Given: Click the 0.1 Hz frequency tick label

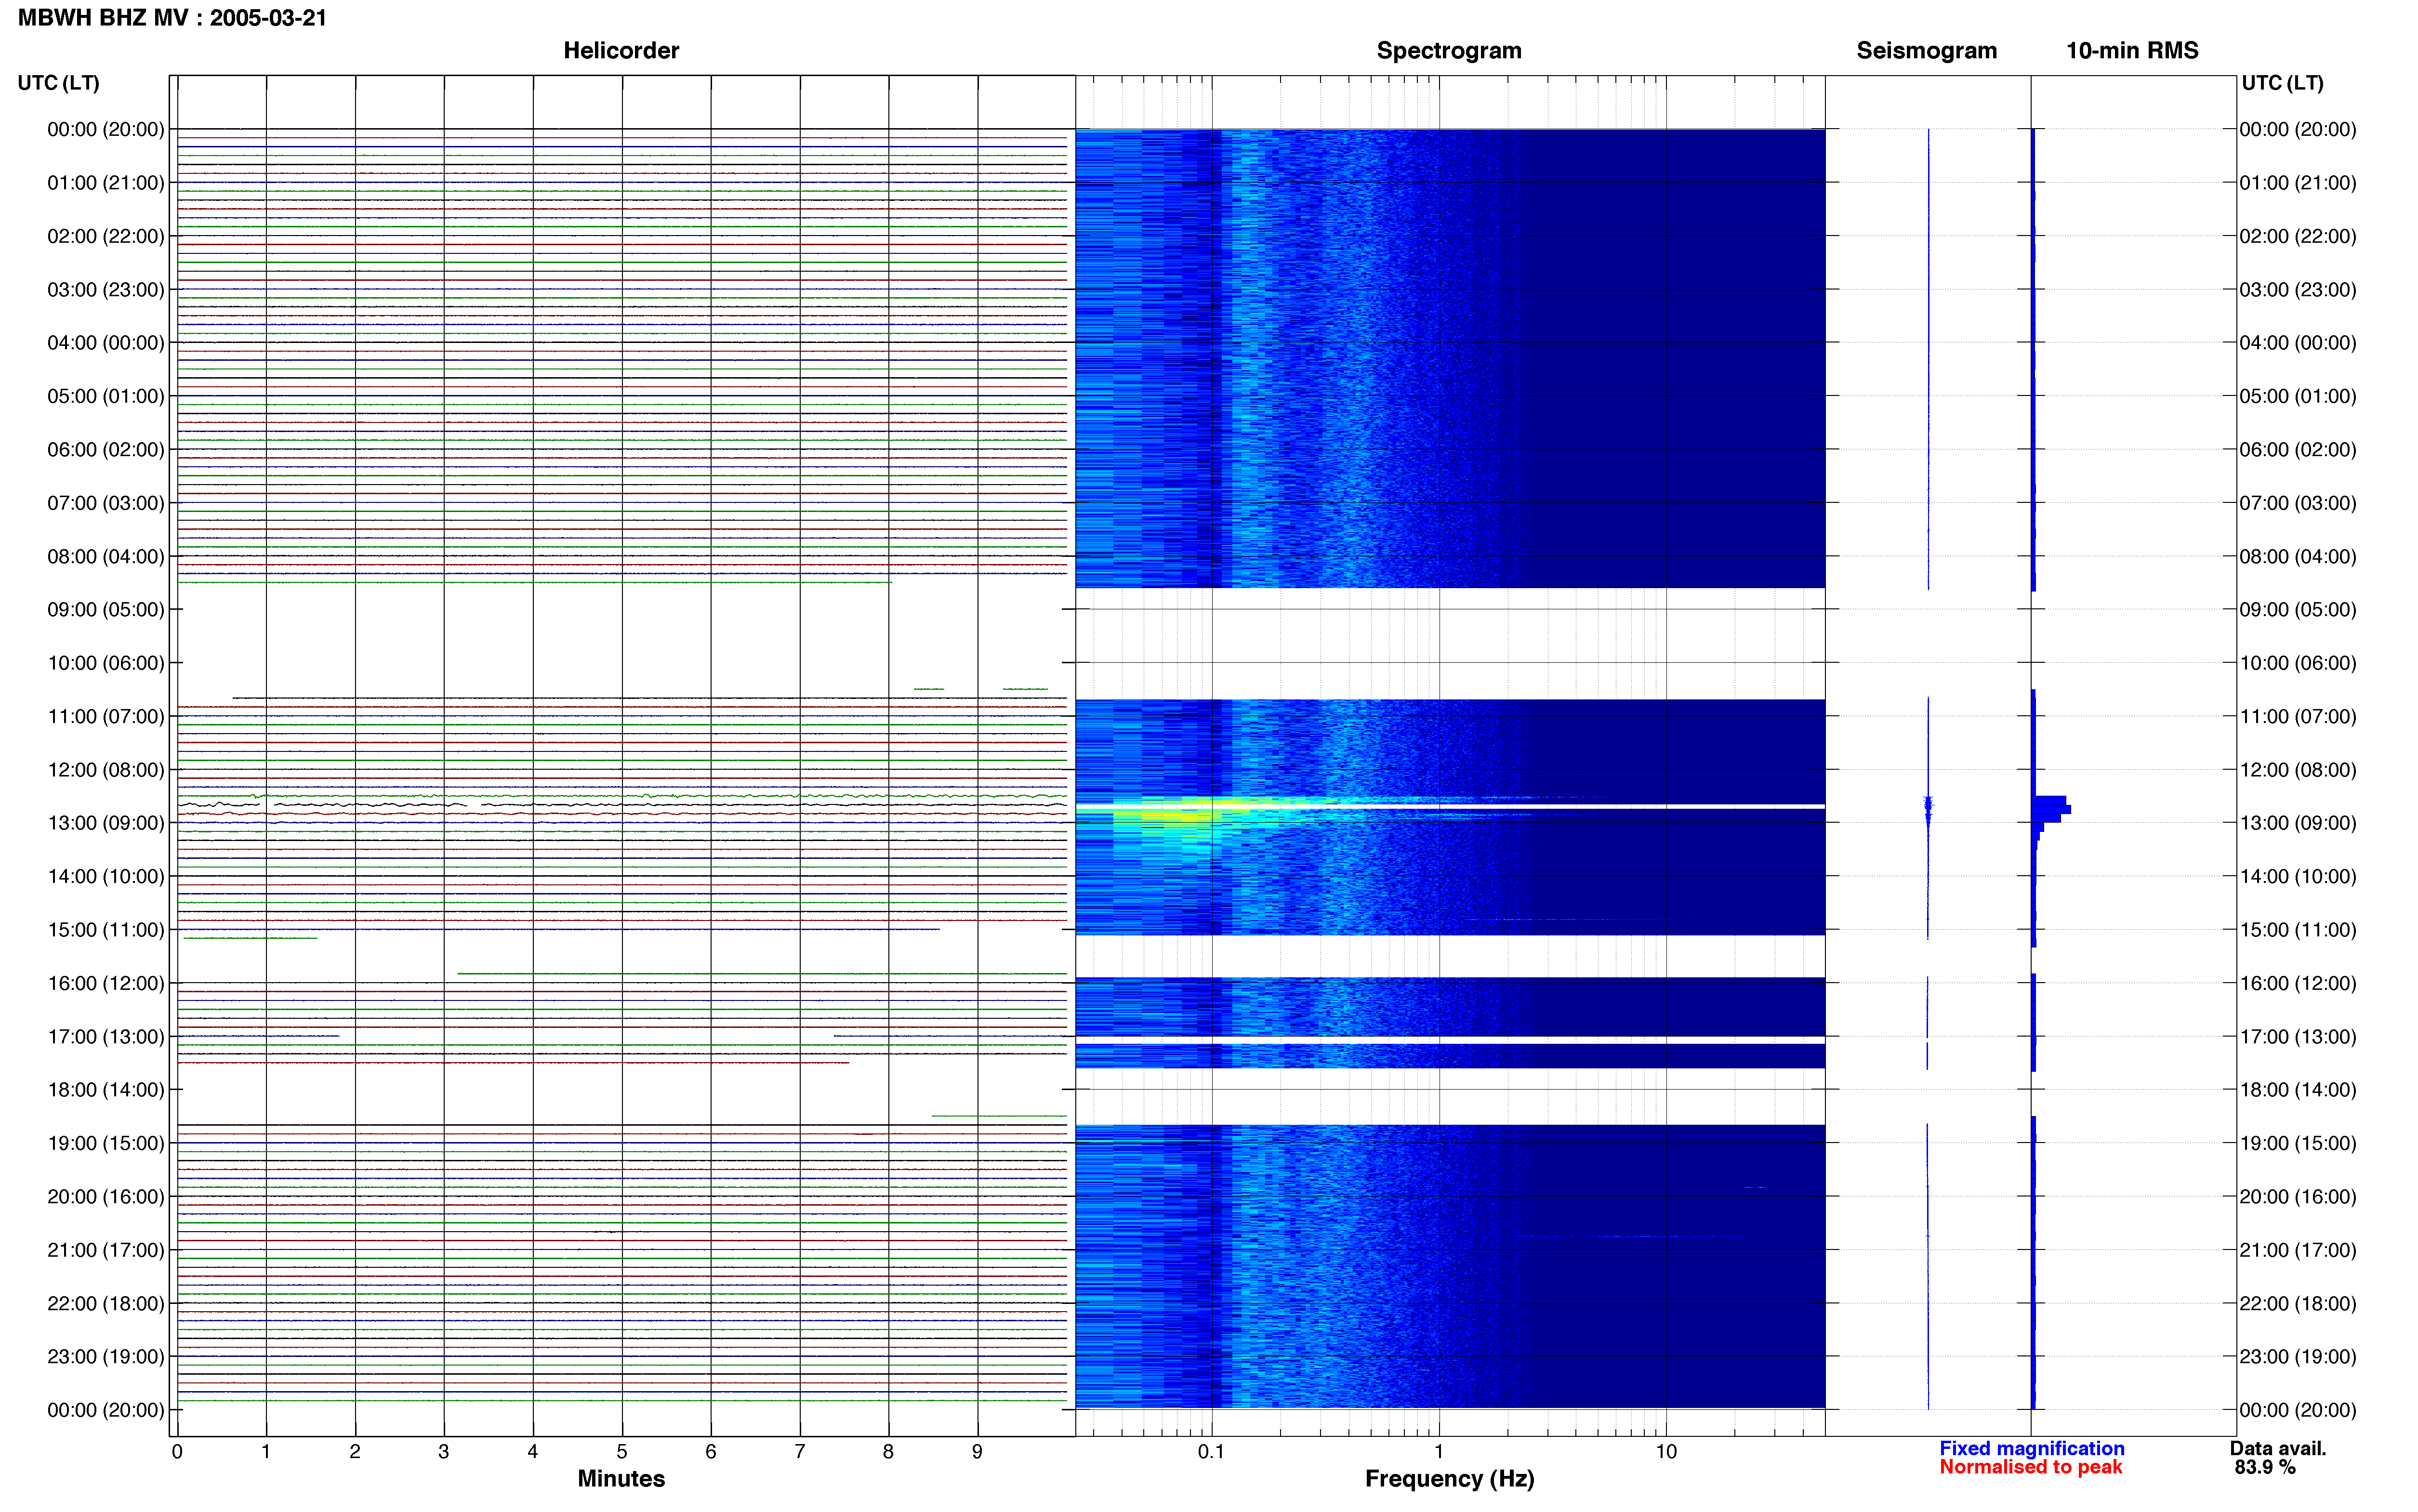Looking at the screenshot, I should coord(1211,1451).
